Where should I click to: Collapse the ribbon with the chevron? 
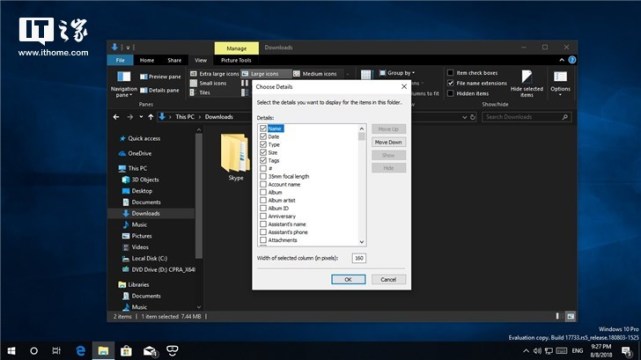point(562,60)
